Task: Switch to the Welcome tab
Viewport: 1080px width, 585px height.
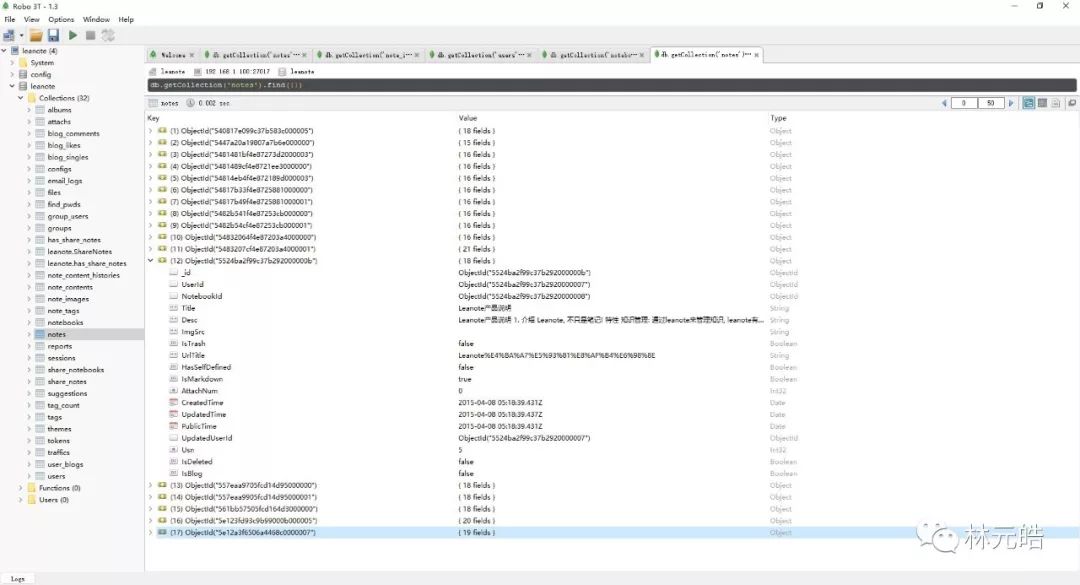Action: coord(172,54)
